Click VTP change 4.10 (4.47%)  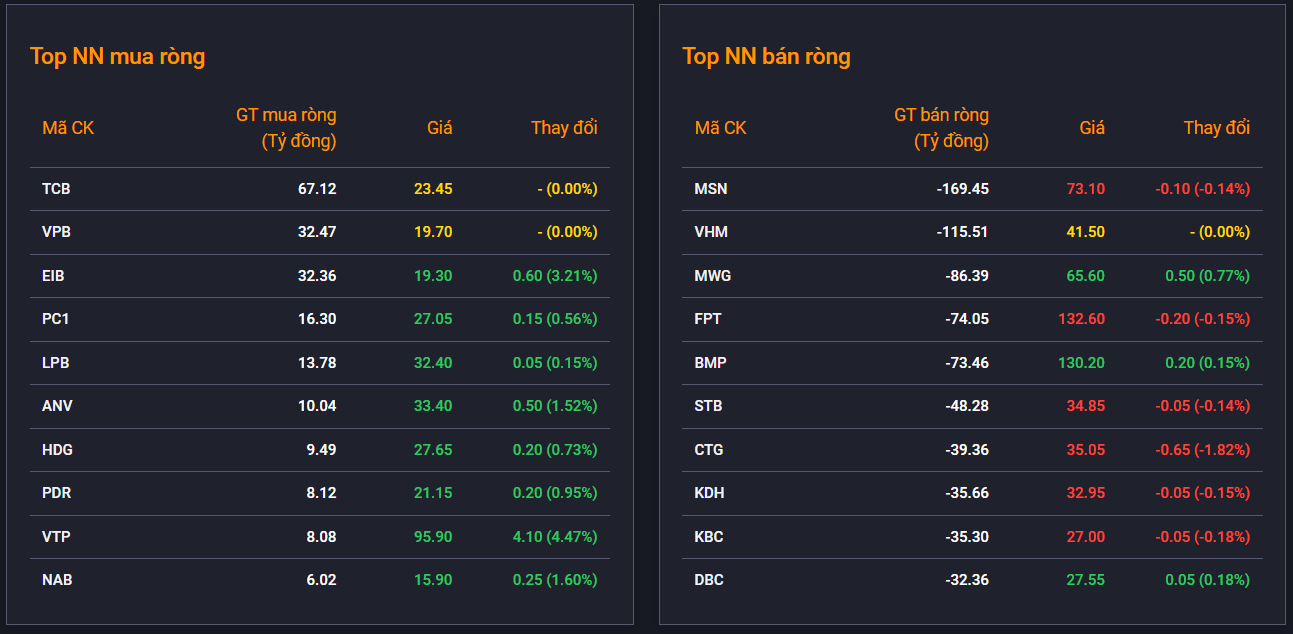pos(555,537)
